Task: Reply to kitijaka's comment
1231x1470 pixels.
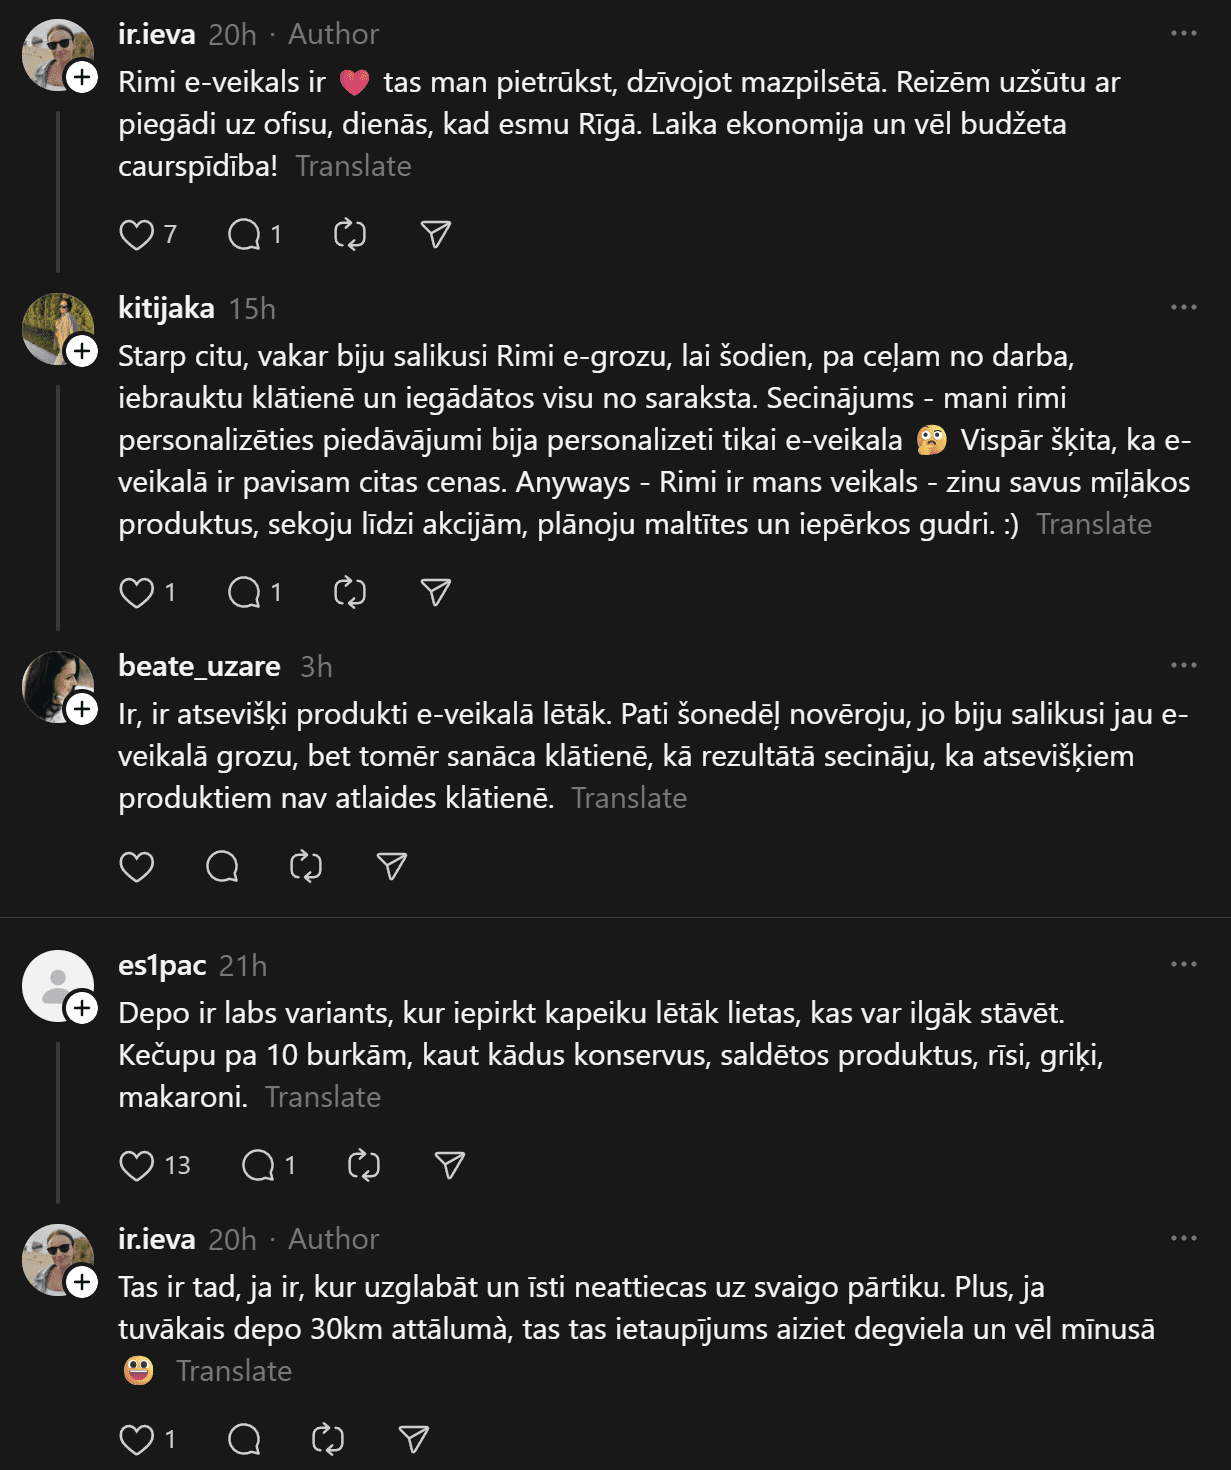Action: (x=244, y=593)
